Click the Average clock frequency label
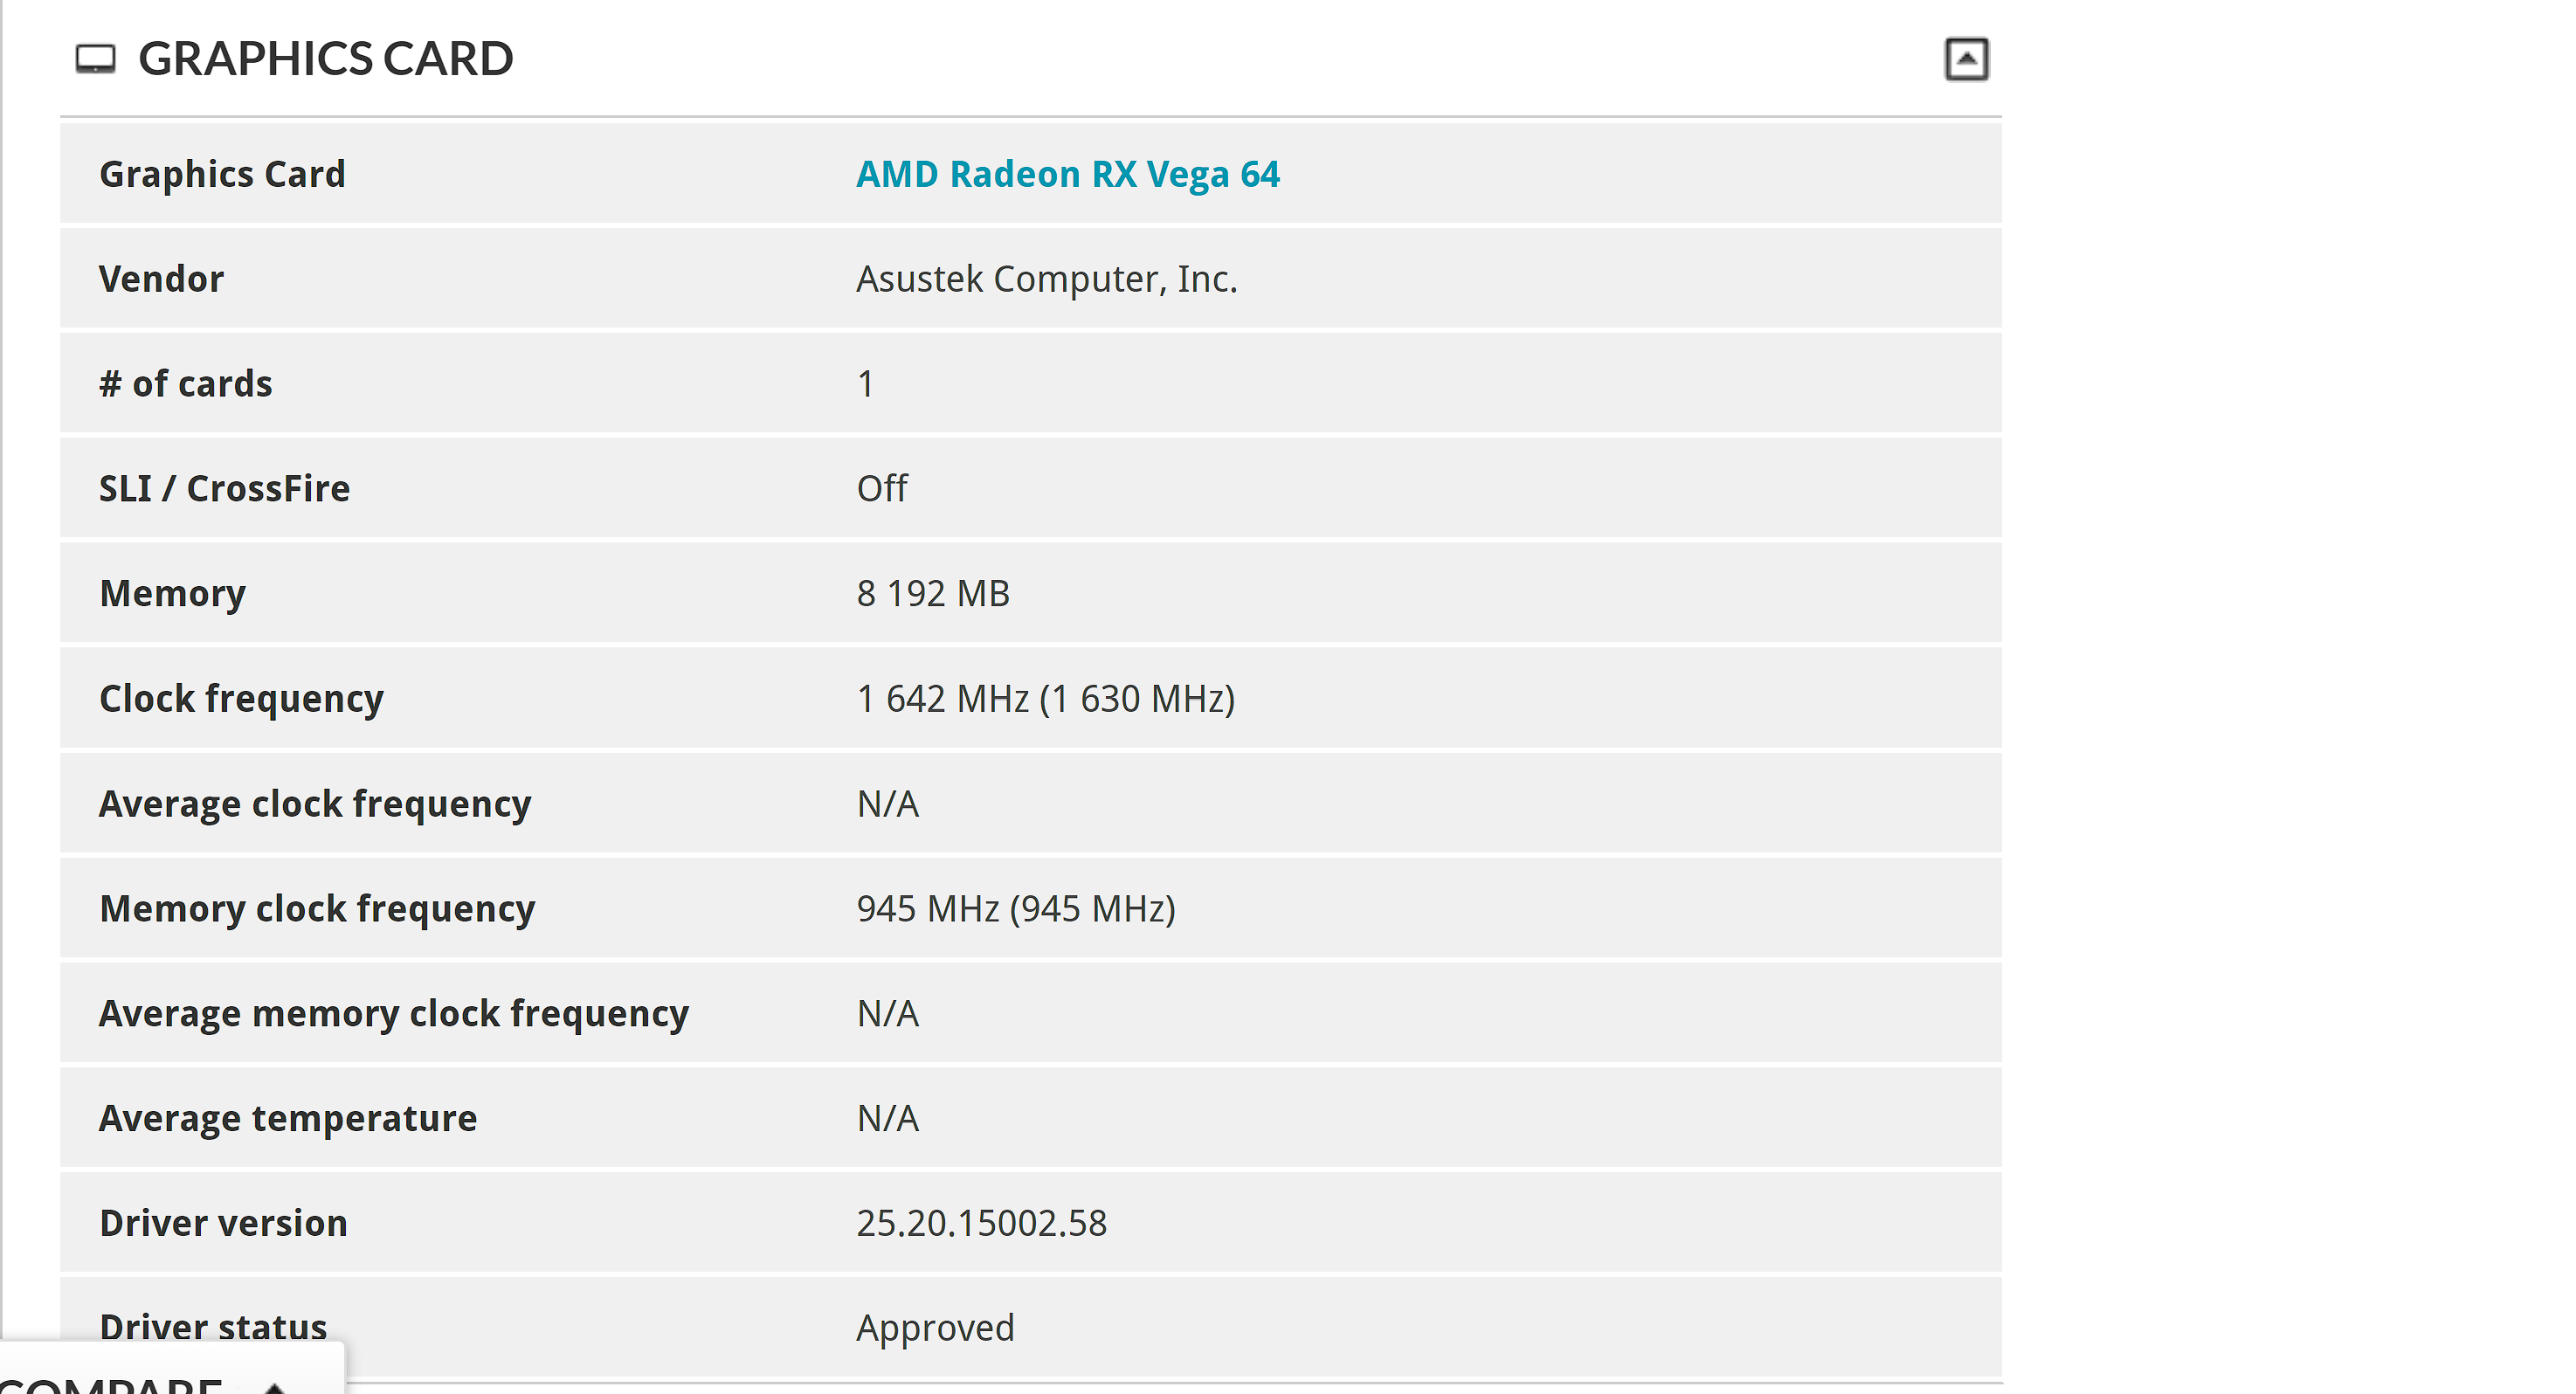The height and width of the screenshot is (1394, 2576). click(x=315, y=803)
